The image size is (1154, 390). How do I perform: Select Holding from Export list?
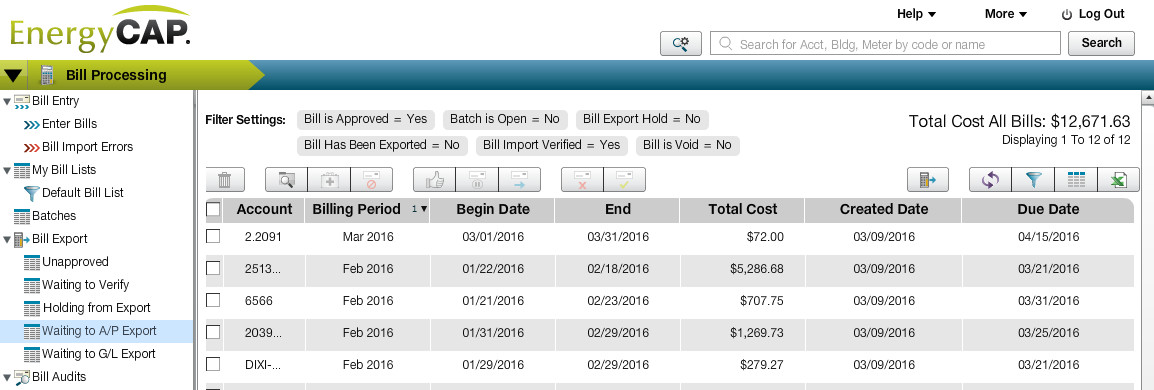(96, 308)
